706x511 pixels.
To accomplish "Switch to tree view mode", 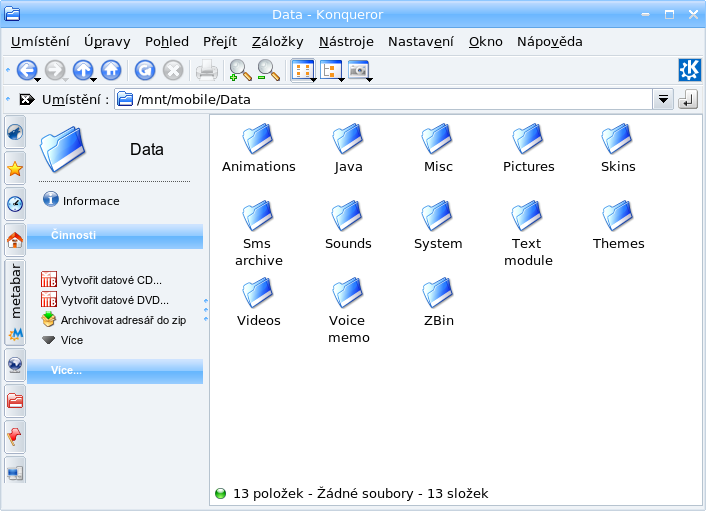I will click(x=331, y=70).
